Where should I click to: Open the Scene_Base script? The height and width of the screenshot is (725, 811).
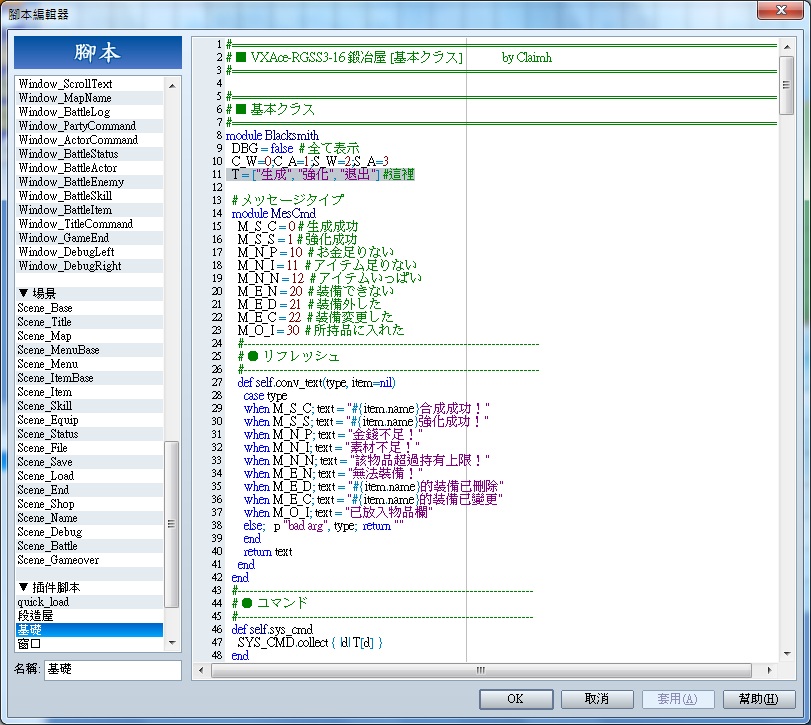coord(89,308)
